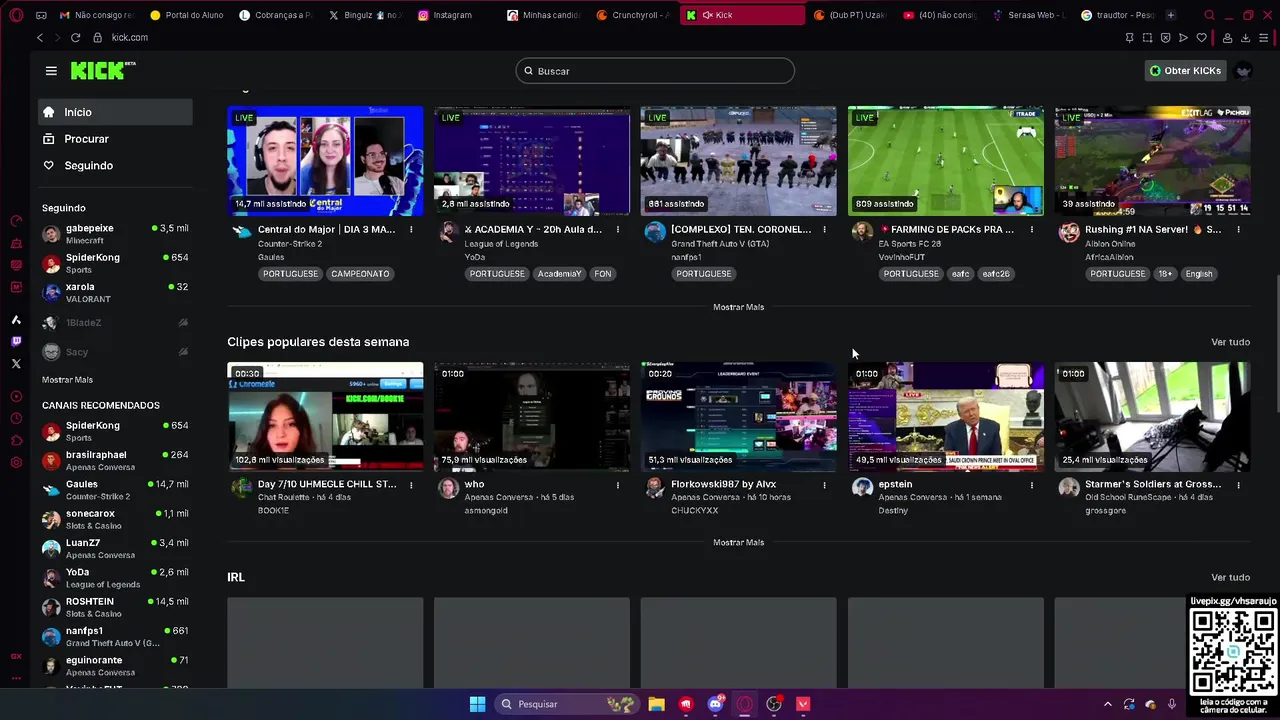Search tabs using the magnifier icon
Image resolution: width=1280 pixels, height=720 pixels.
1209,15
